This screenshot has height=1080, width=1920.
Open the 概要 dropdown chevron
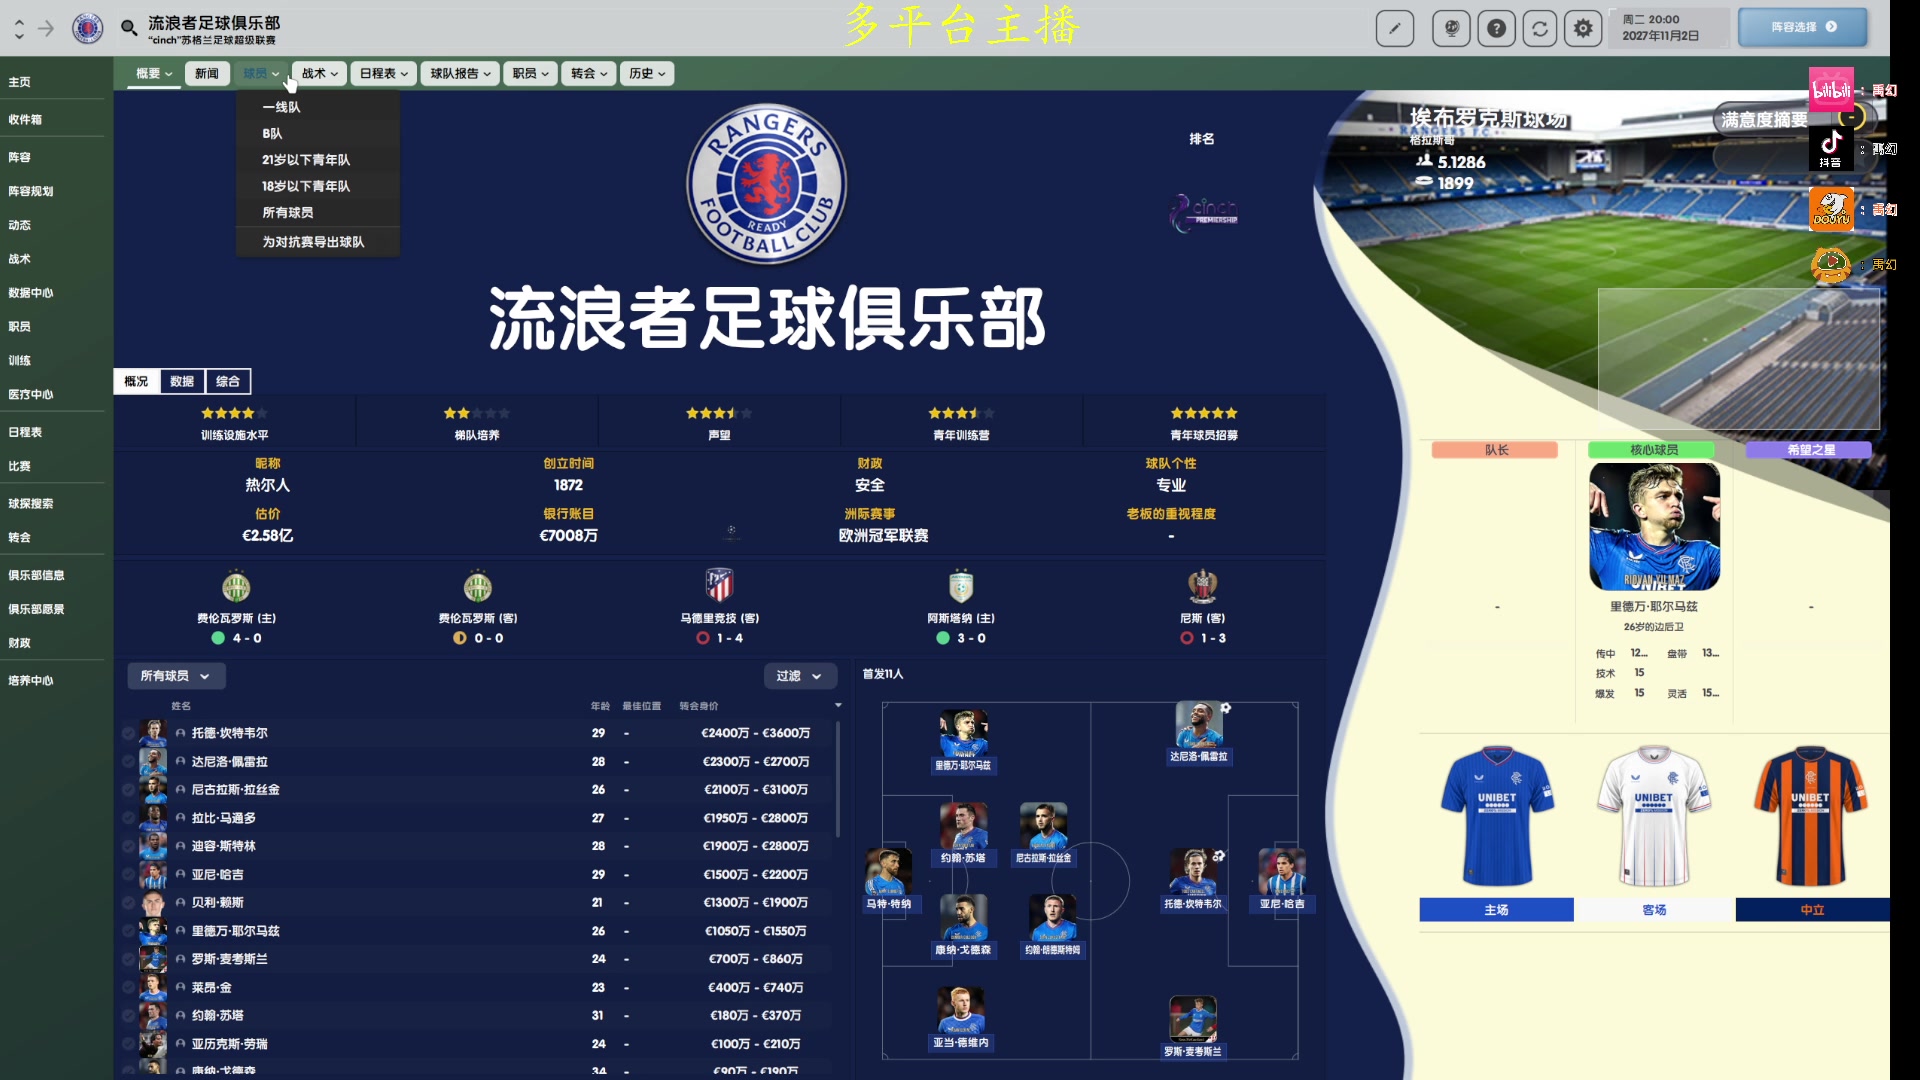(x=168, y=72)
